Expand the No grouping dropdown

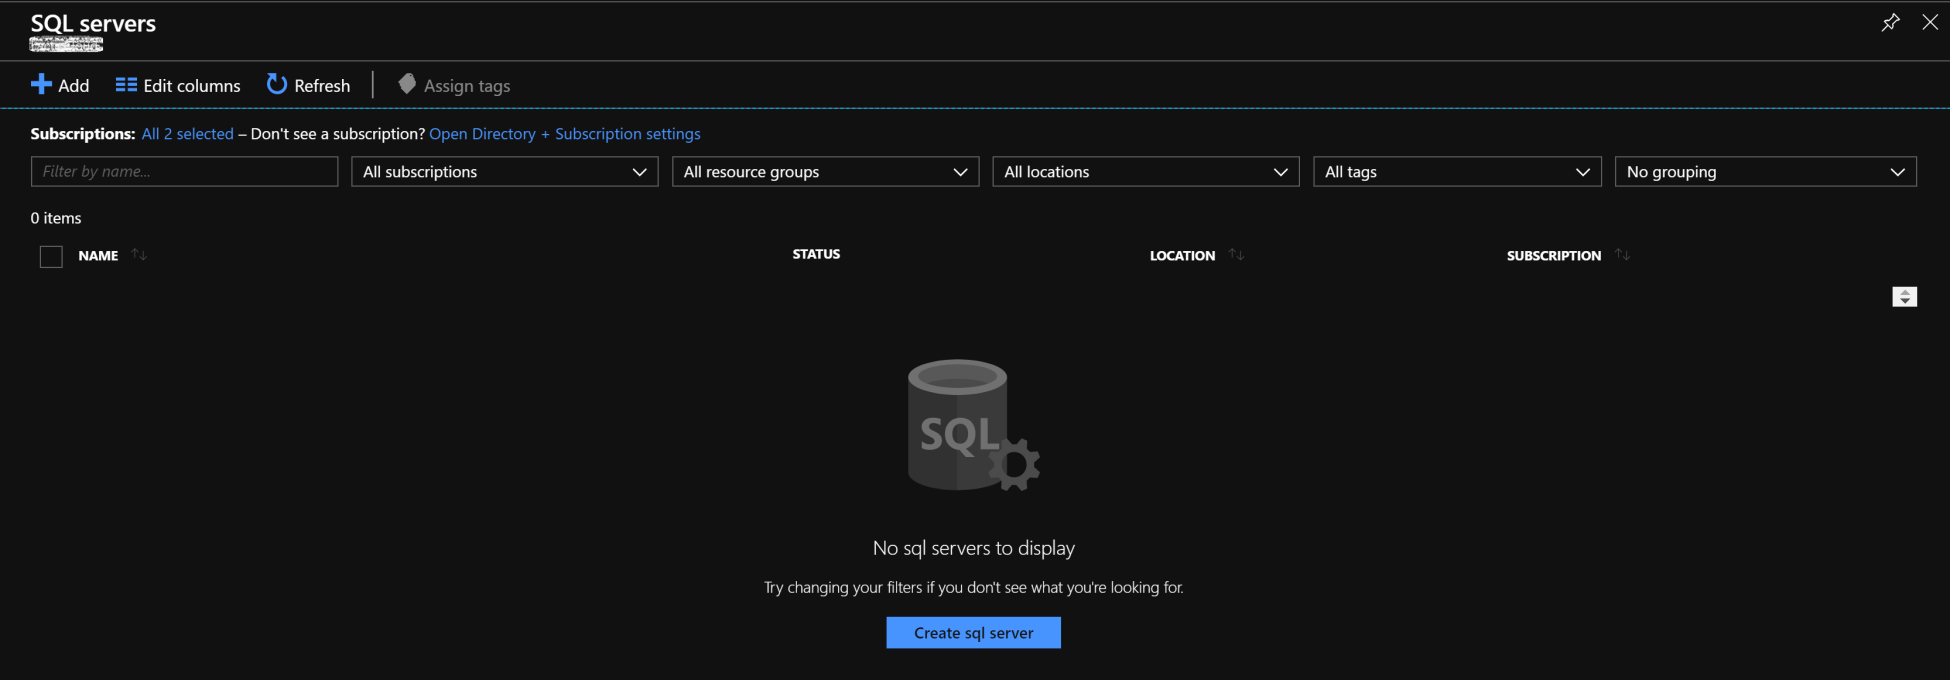[x=1765, y=171]
